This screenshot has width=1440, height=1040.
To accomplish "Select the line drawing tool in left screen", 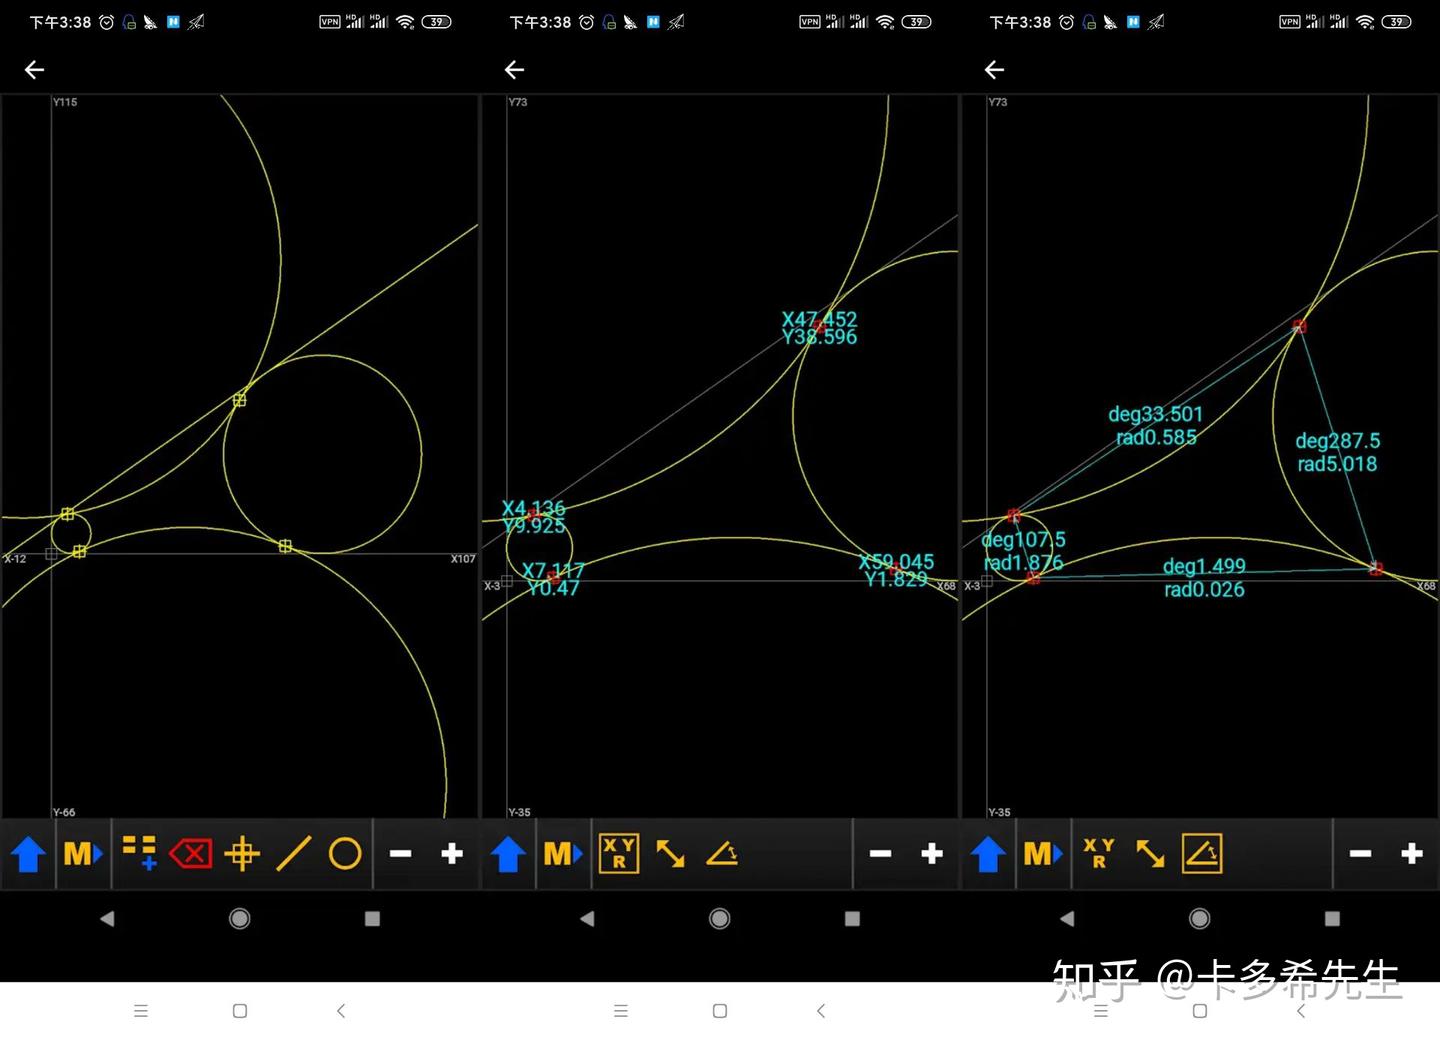I will tap(293, 854).
